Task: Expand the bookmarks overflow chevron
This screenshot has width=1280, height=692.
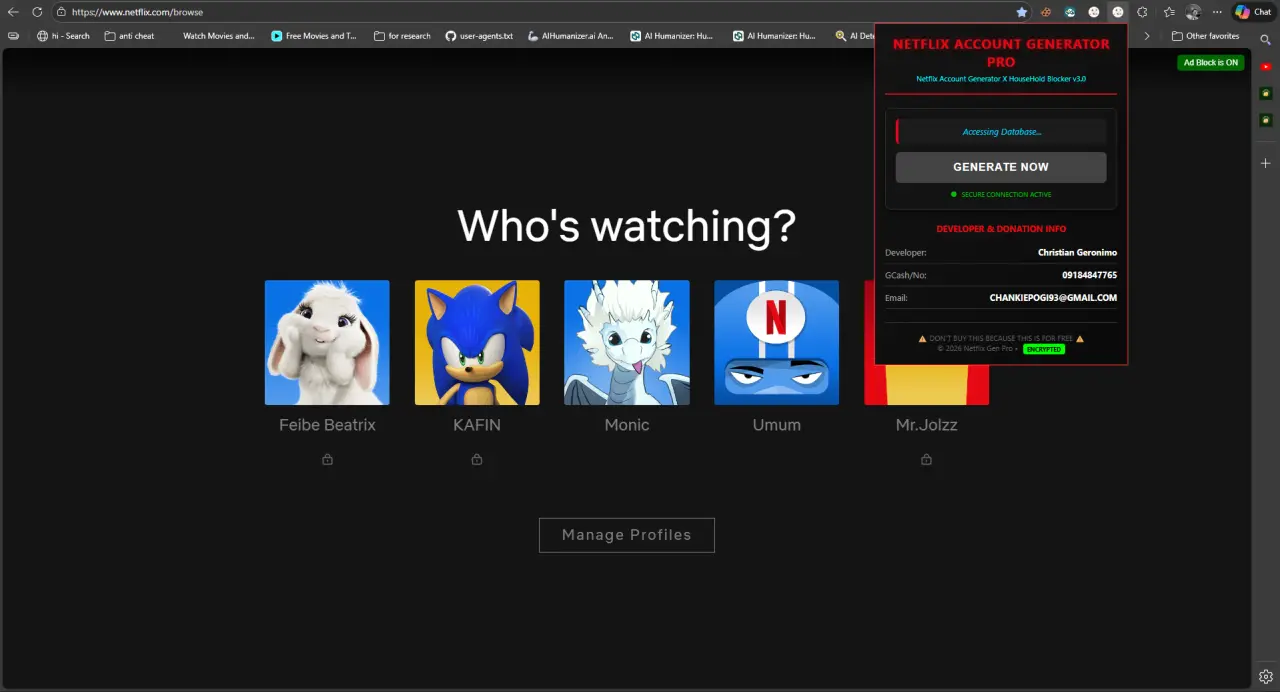Action: pyautogui.click(x=1147, y=36)
